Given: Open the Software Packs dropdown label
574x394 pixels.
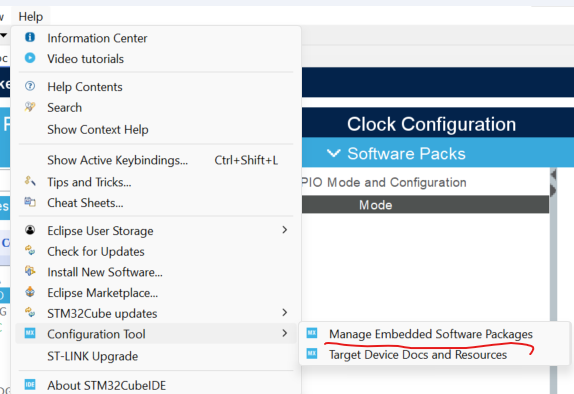Looking at the screenshot, I should (x=406, y=153).
